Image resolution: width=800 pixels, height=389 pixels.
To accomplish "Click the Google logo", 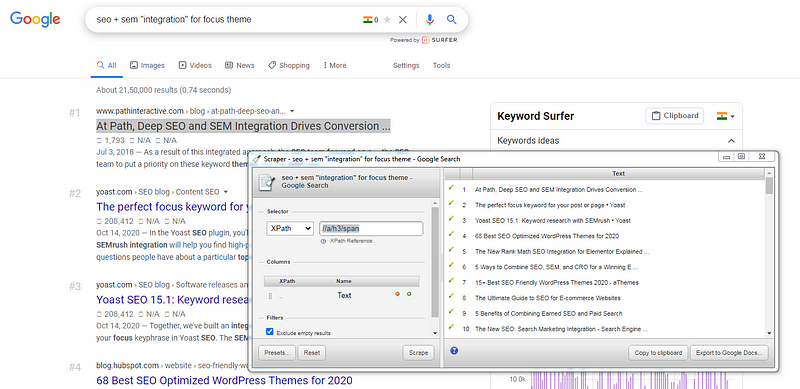I will tap(35, 19).
